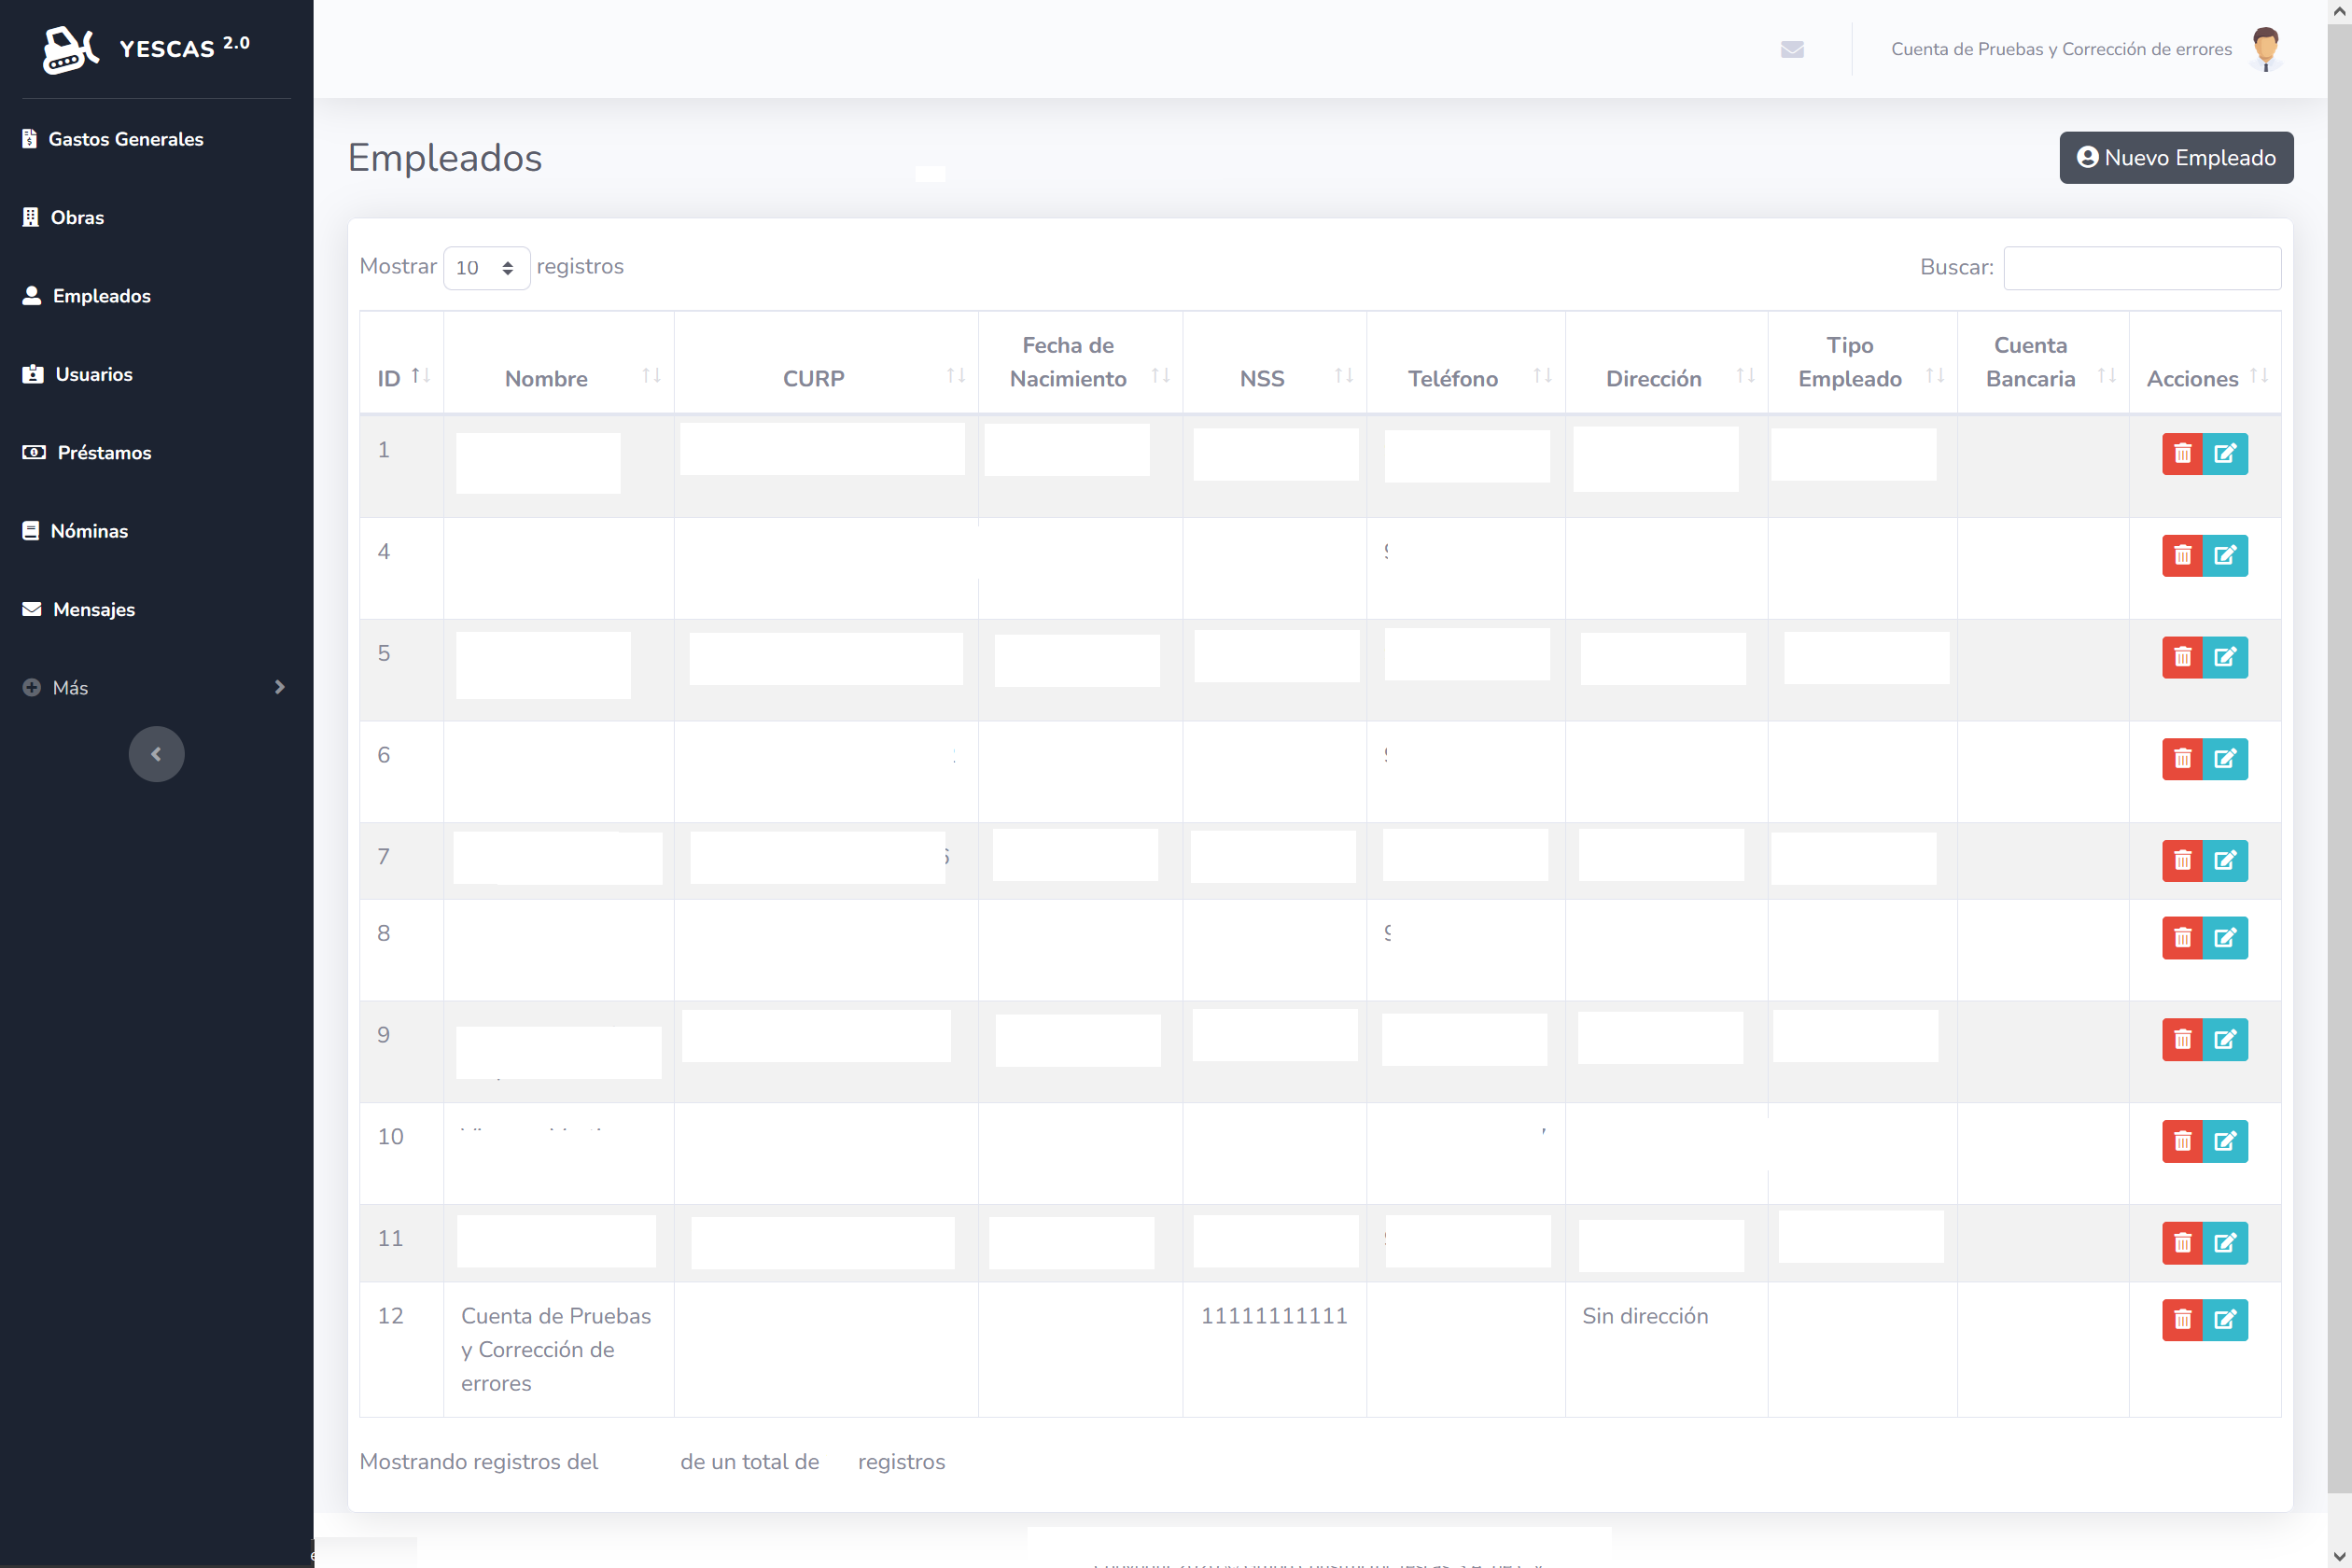2352x1568 pixels.
Task: Click the page scrollbar down arrow
Action: click(2339, 1556)
